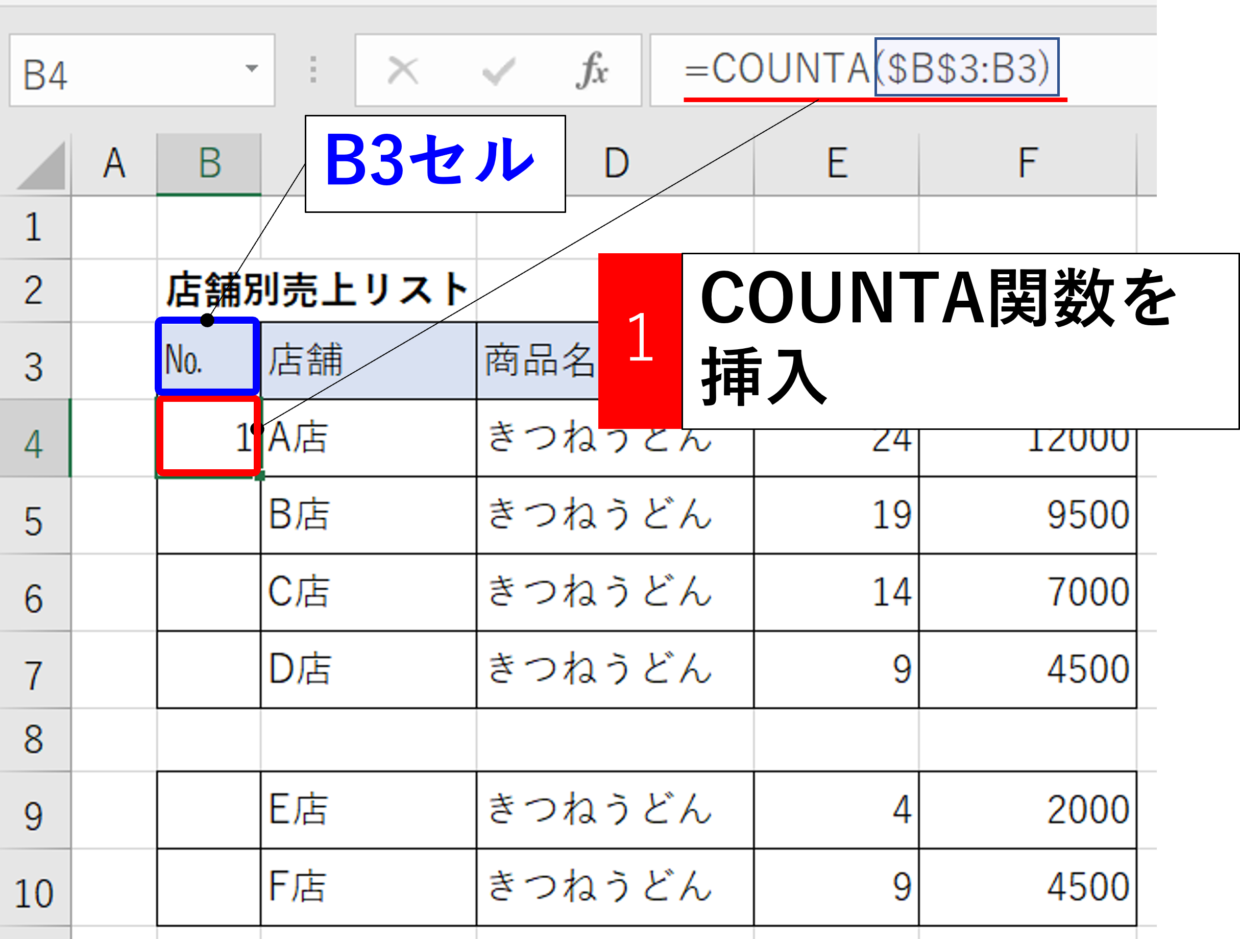Image resolution: width=1240 pixels, height=939 pixels.
Task: Select column E header
Action: [x=836, y=165]
